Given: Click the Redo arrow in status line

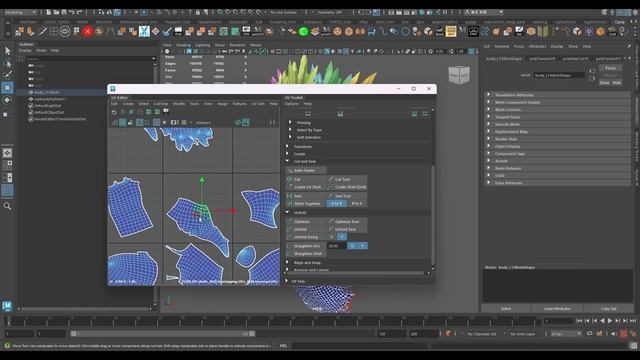Looking at the screenshot, I should [80, 12].
